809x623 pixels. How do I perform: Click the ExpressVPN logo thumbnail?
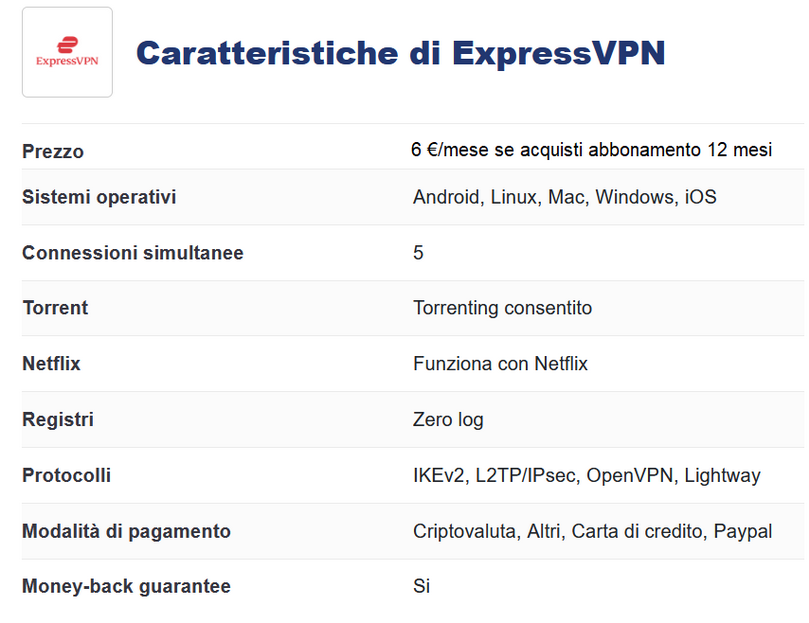67,52
